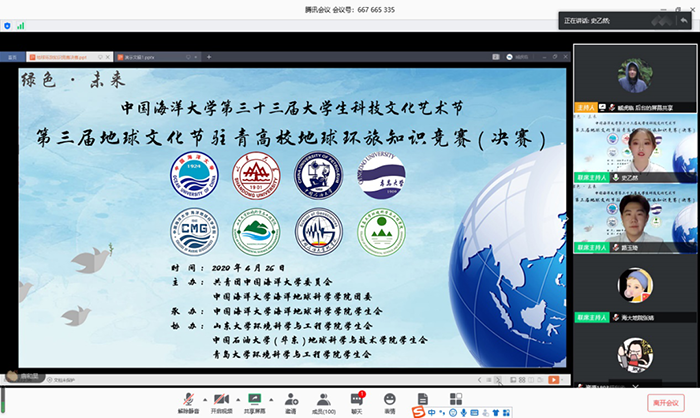
Task: Click the settings gear icon in toolbar
Action: point(456,398)
